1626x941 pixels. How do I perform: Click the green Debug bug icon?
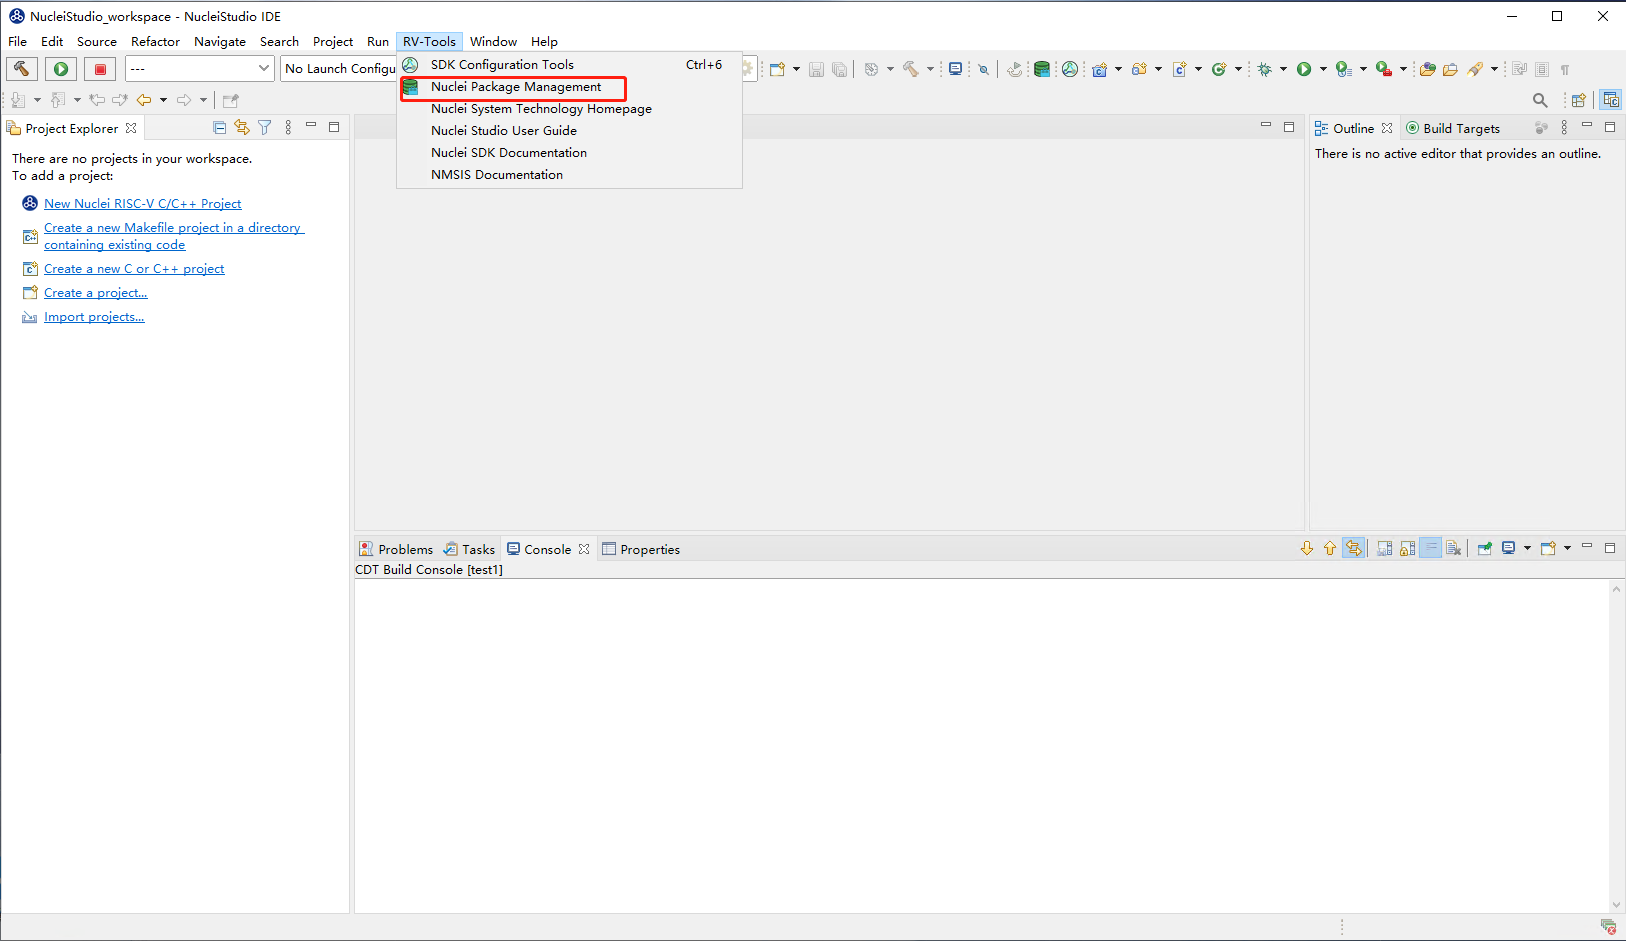pyautogui.click(x=1265, y=69)
